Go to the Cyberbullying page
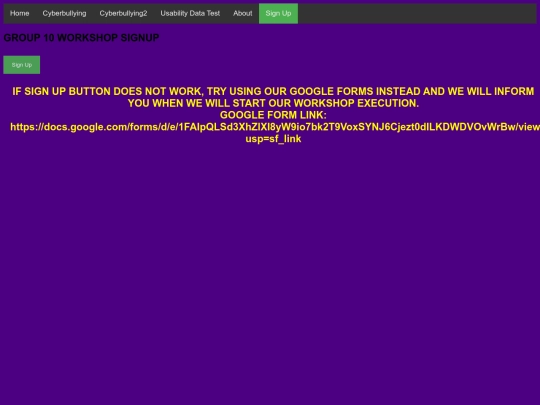 [x=64, y=13]
